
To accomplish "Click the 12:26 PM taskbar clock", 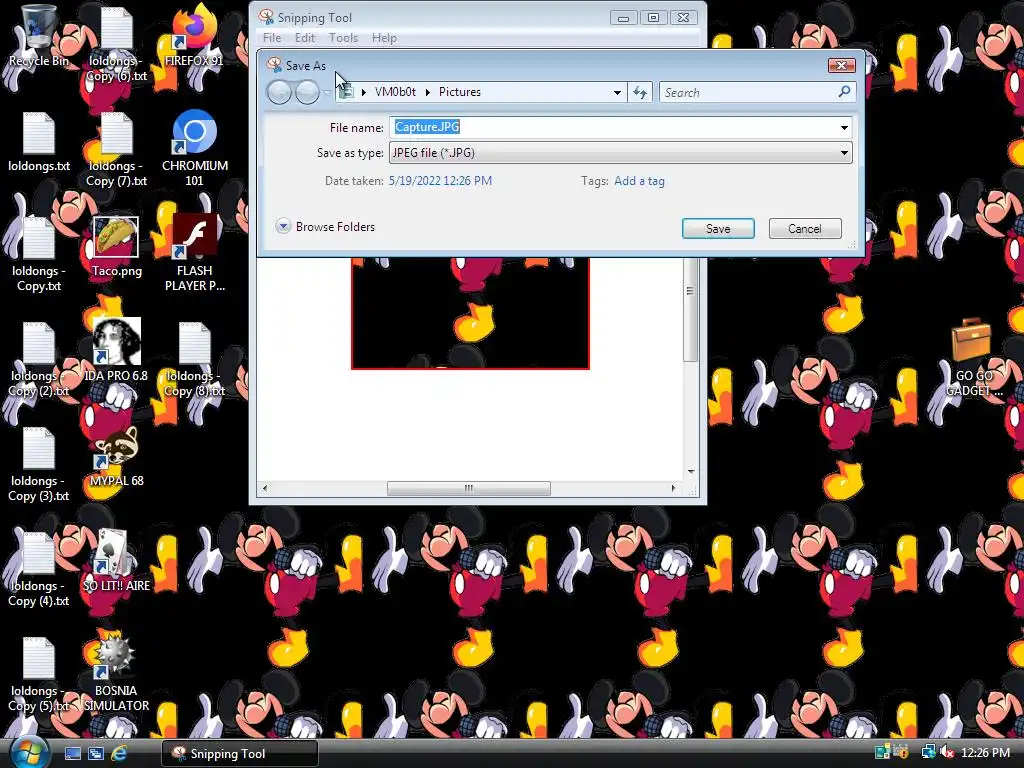I will coord(985,752).
